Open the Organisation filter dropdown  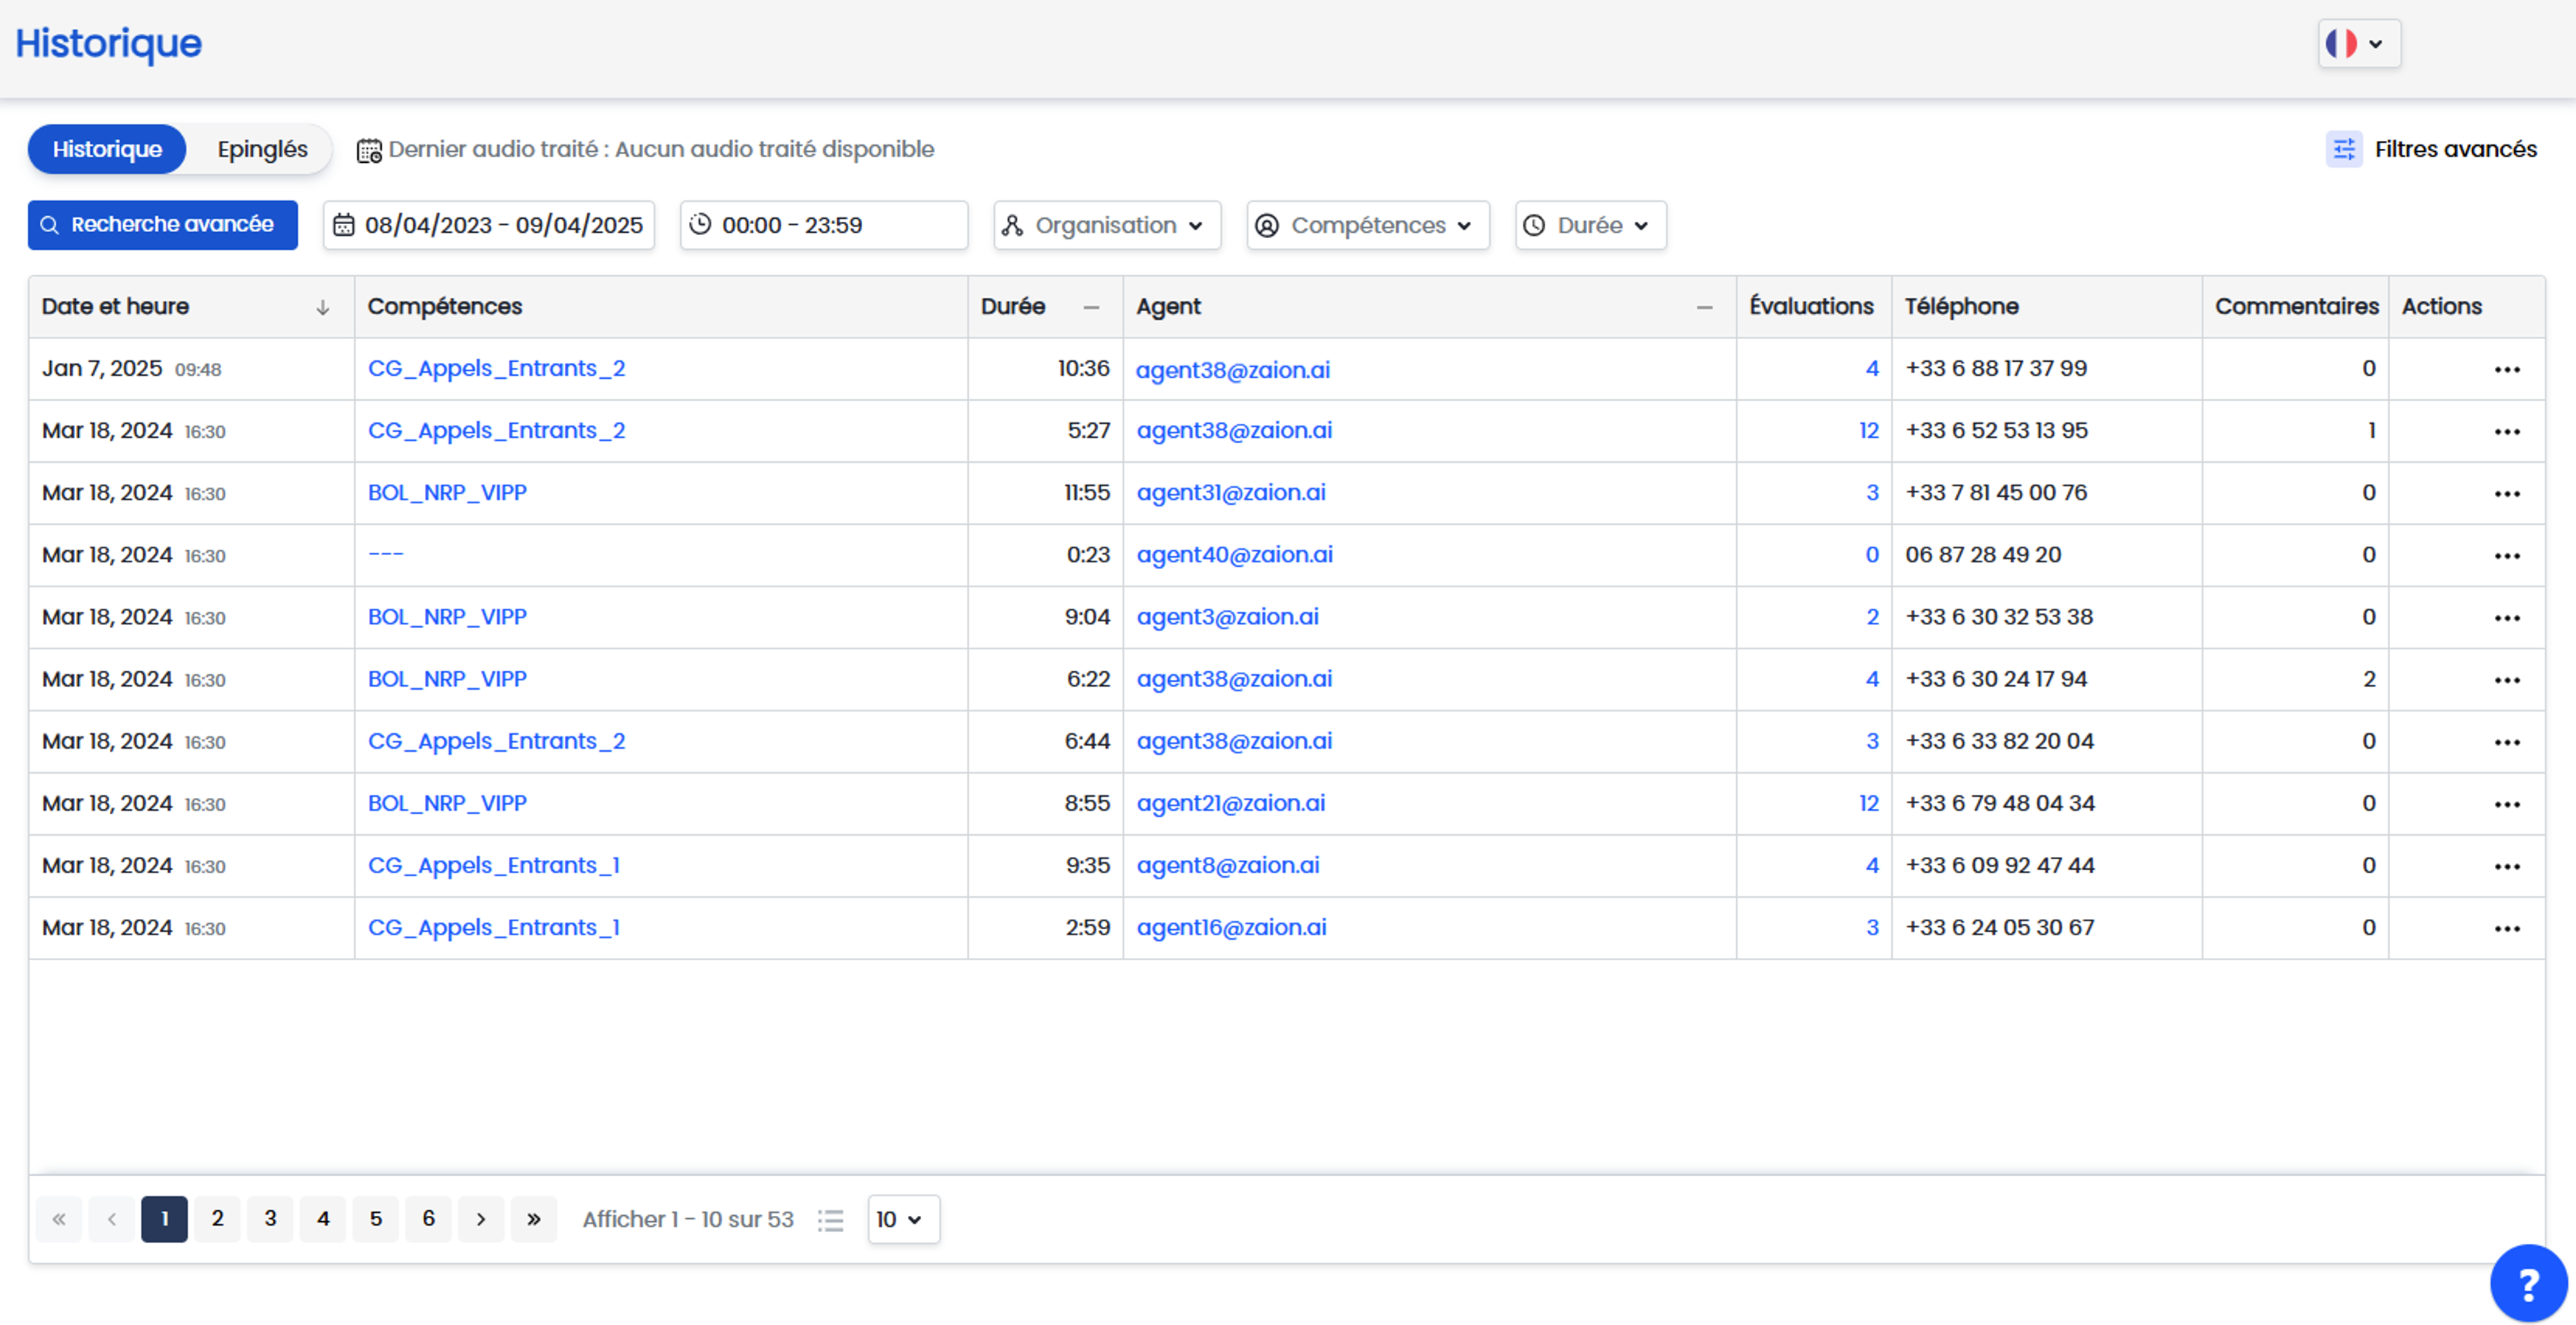pyautogui.click(x=1106, y=225)
